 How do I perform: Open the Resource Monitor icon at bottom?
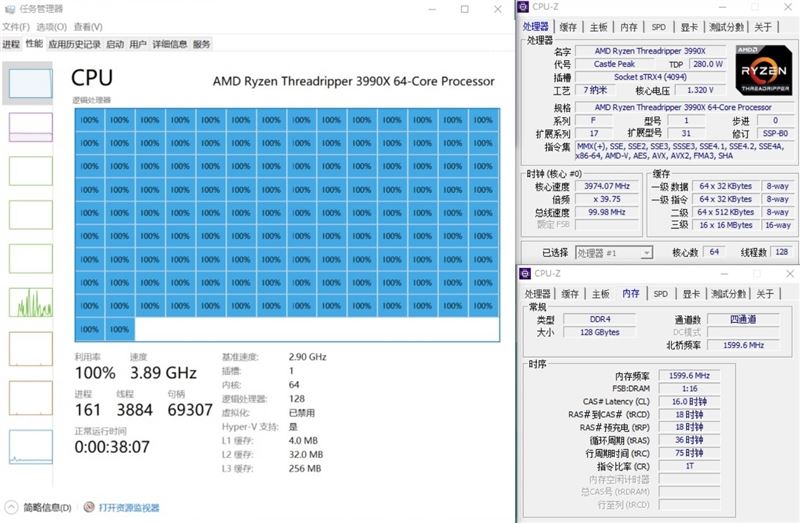(x=89, y=507)
